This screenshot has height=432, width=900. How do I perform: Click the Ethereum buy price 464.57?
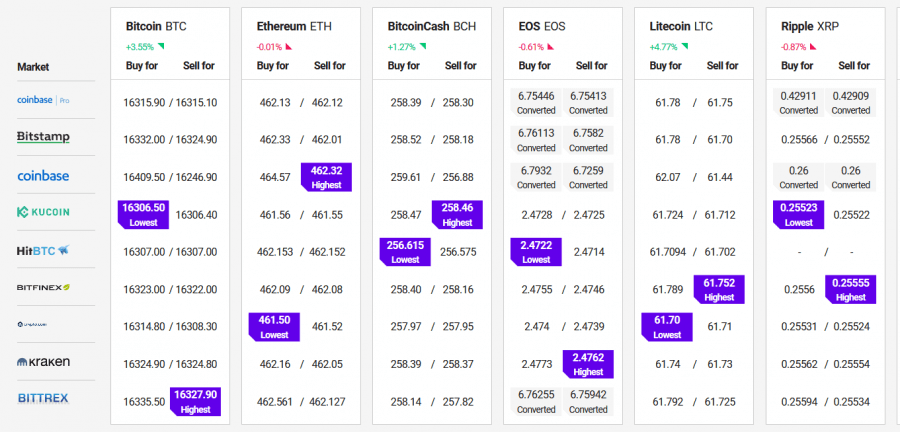[x=275, y=177]
